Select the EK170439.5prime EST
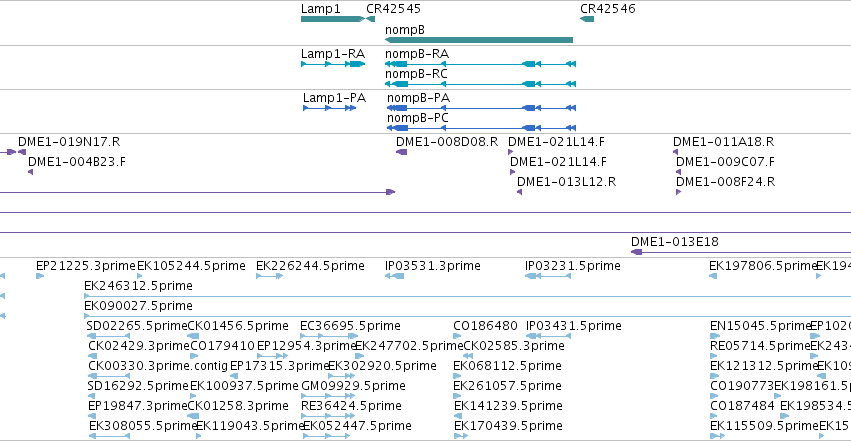Screen dimensions: 851x441 point(461,436)
